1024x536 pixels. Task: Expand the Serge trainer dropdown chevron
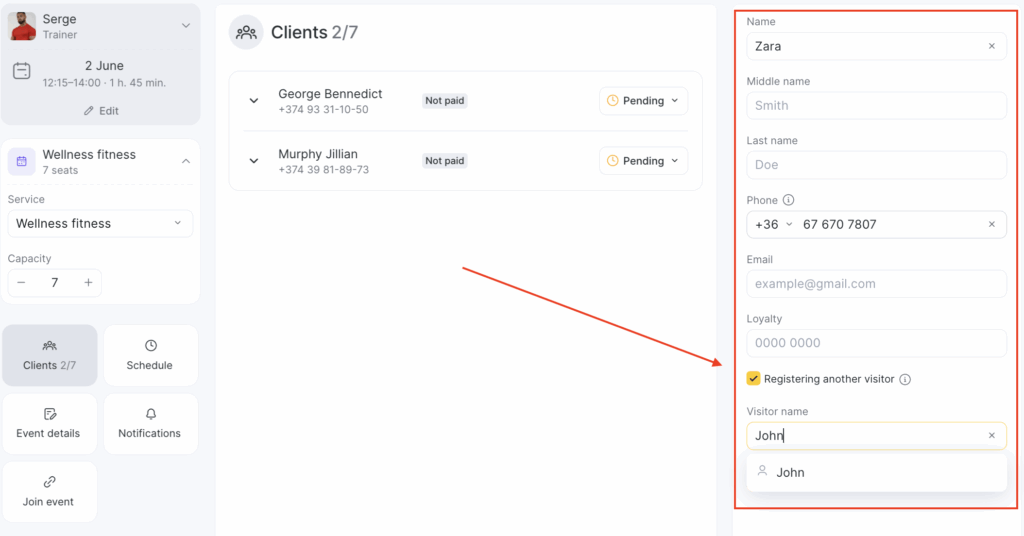coord(186,26)
